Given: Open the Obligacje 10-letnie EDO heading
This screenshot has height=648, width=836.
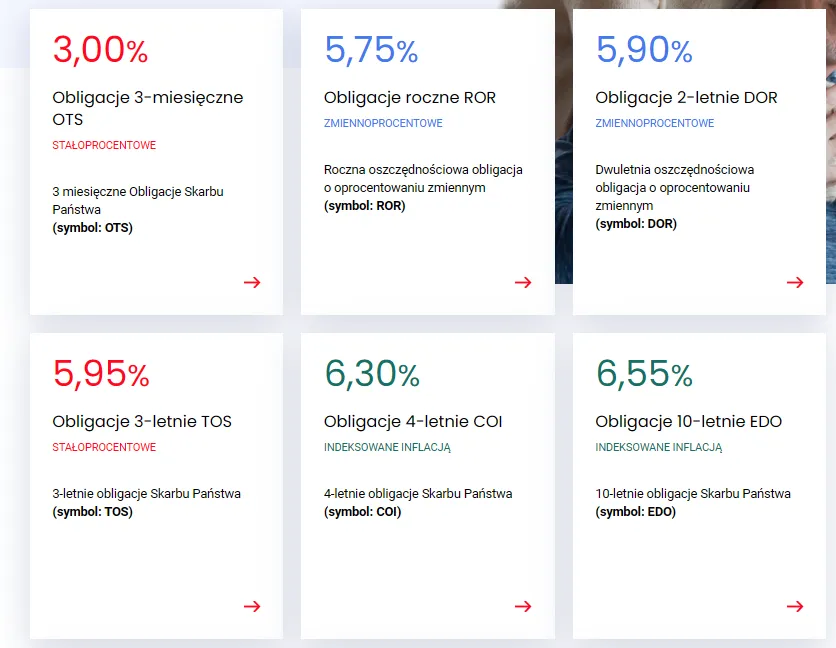Looking at the screenshot, I should (x=688, y=422).
